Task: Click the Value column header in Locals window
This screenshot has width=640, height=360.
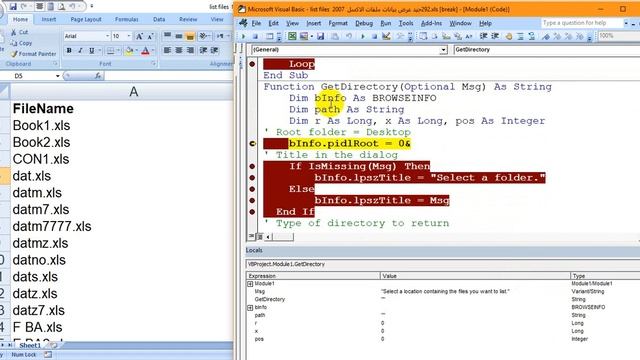Action: 475,276
